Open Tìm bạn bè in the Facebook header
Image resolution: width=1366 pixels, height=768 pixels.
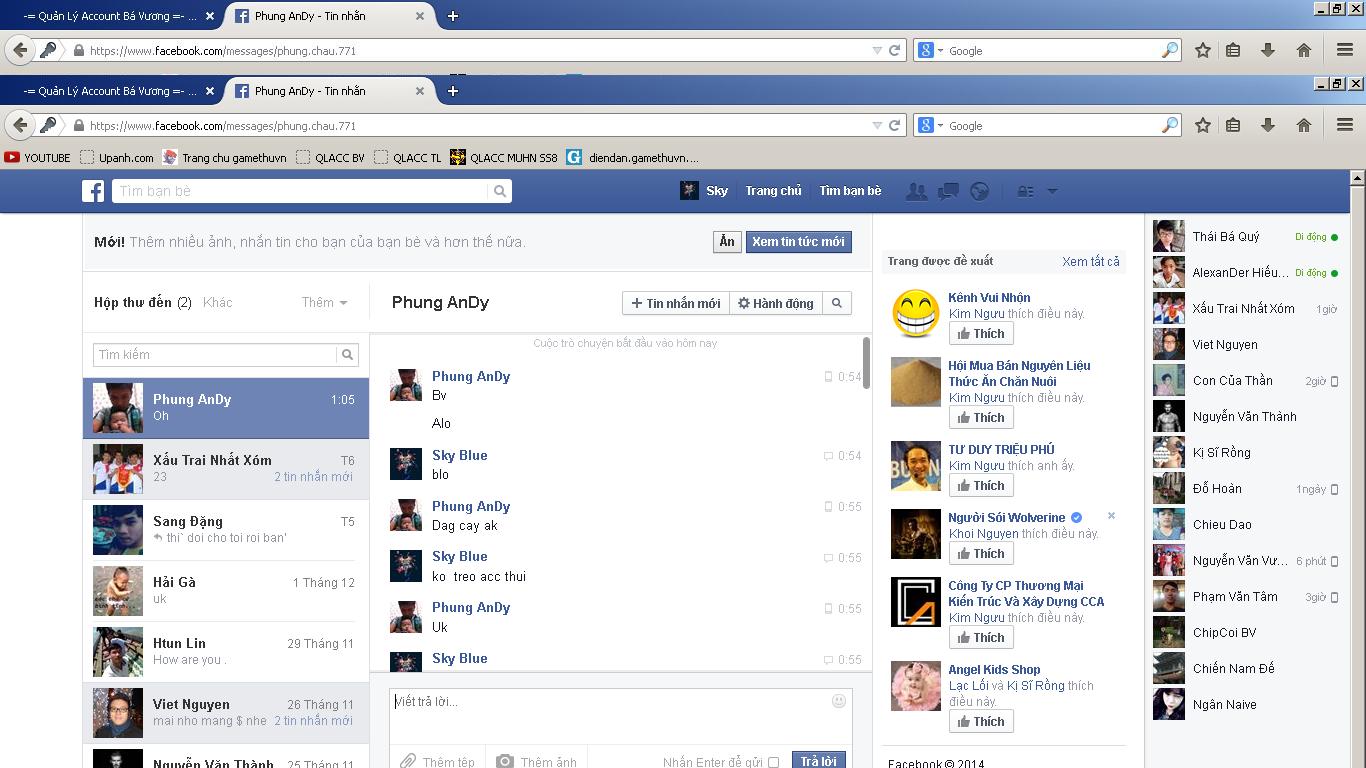click(x=850, y=191)
